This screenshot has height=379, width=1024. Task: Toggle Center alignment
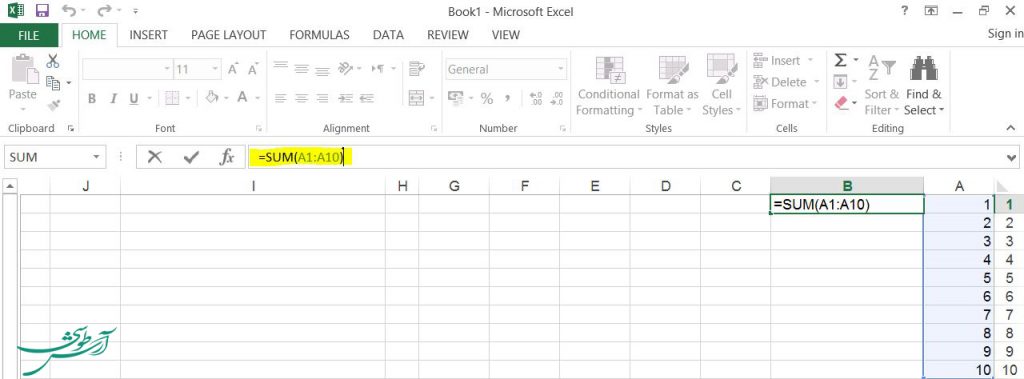[x=301, y=99]
